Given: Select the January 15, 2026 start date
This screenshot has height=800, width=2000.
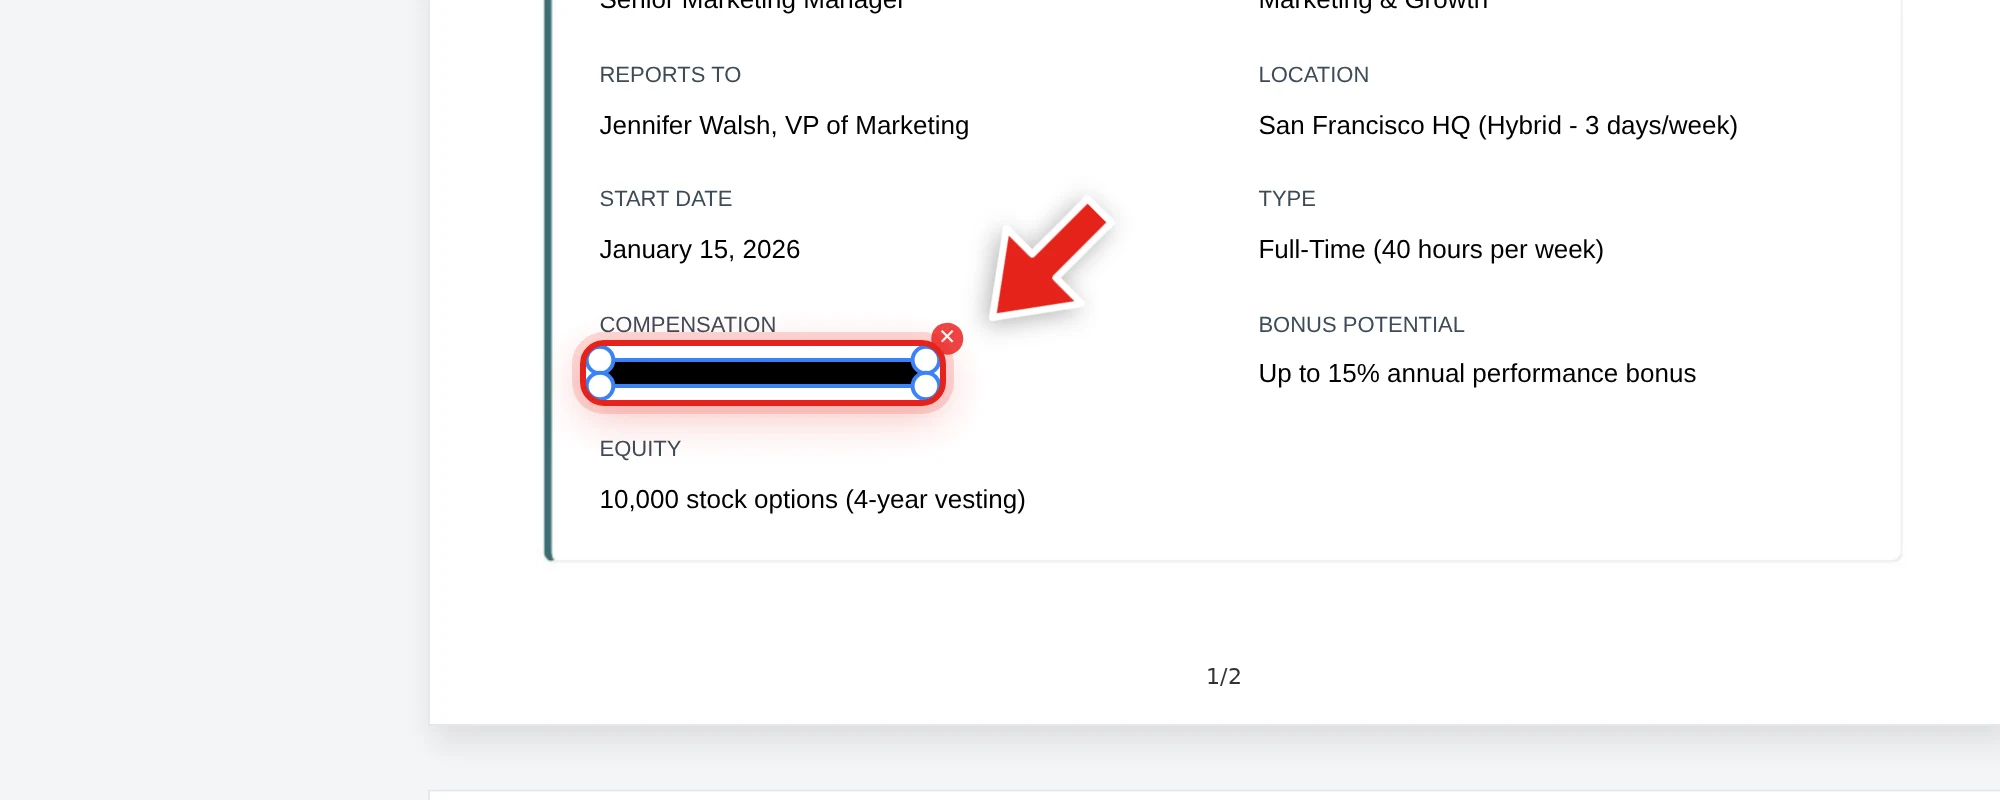Looking at the screenshot, I should tap(699, 249).
